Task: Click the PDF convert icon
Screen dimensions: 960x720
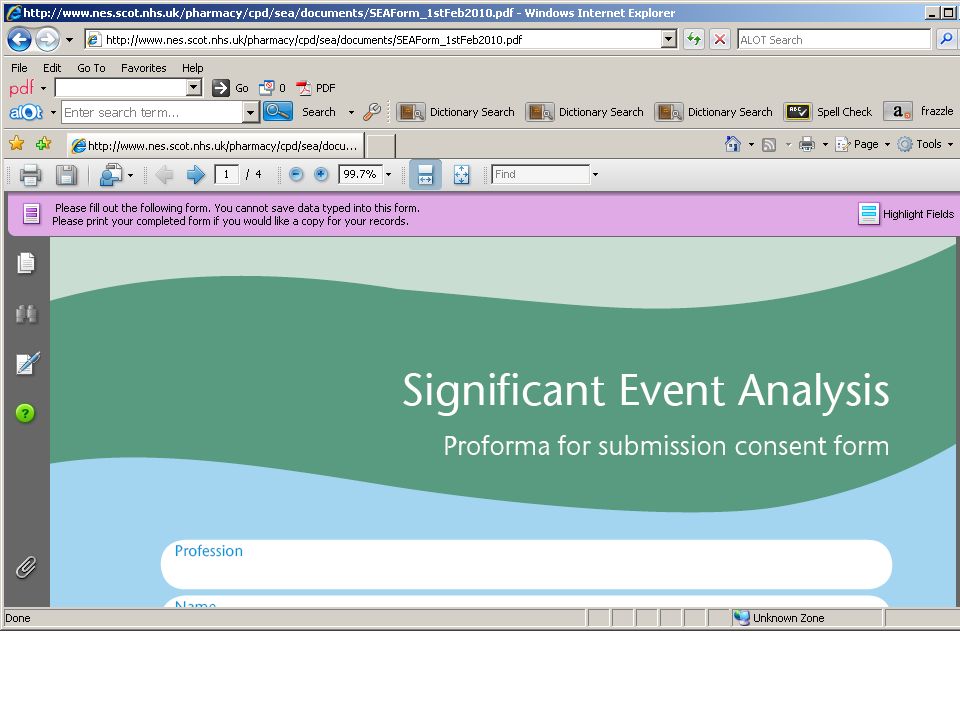Action: 304,88
